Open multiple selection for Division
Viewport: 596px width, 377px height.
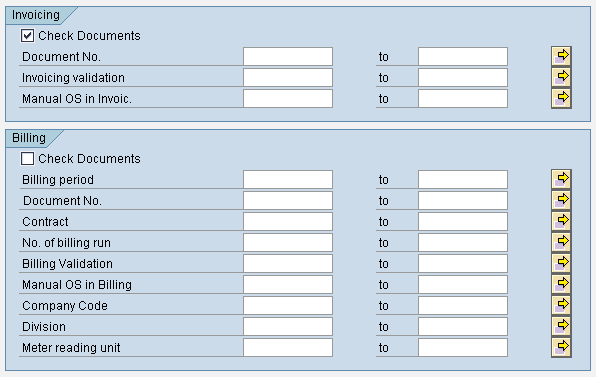point(561,326)
